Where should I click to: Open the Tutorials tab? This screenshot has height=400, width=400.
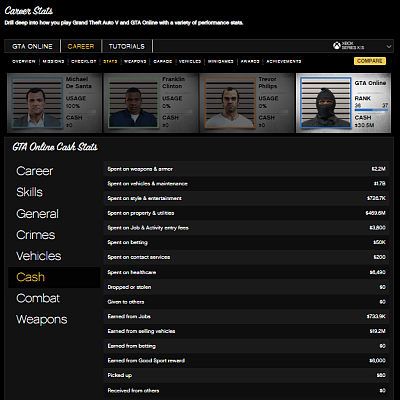(127, 46)
